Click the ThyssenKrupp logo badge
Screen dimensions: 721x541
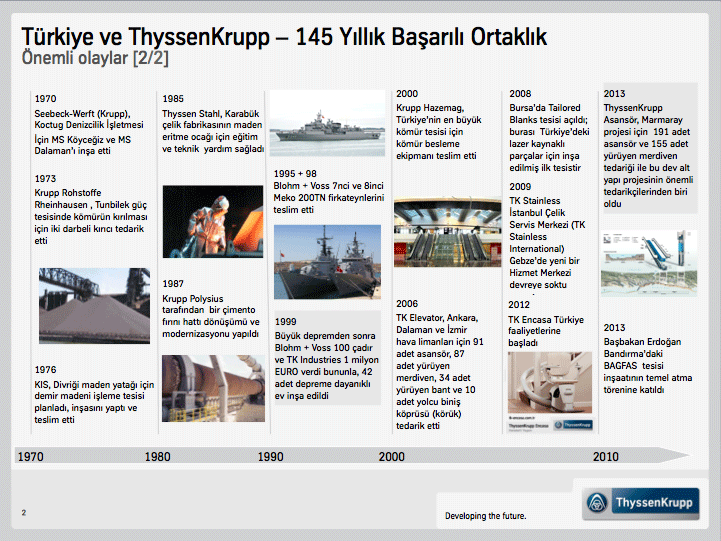pyautogui.click(x=641, y=504)
